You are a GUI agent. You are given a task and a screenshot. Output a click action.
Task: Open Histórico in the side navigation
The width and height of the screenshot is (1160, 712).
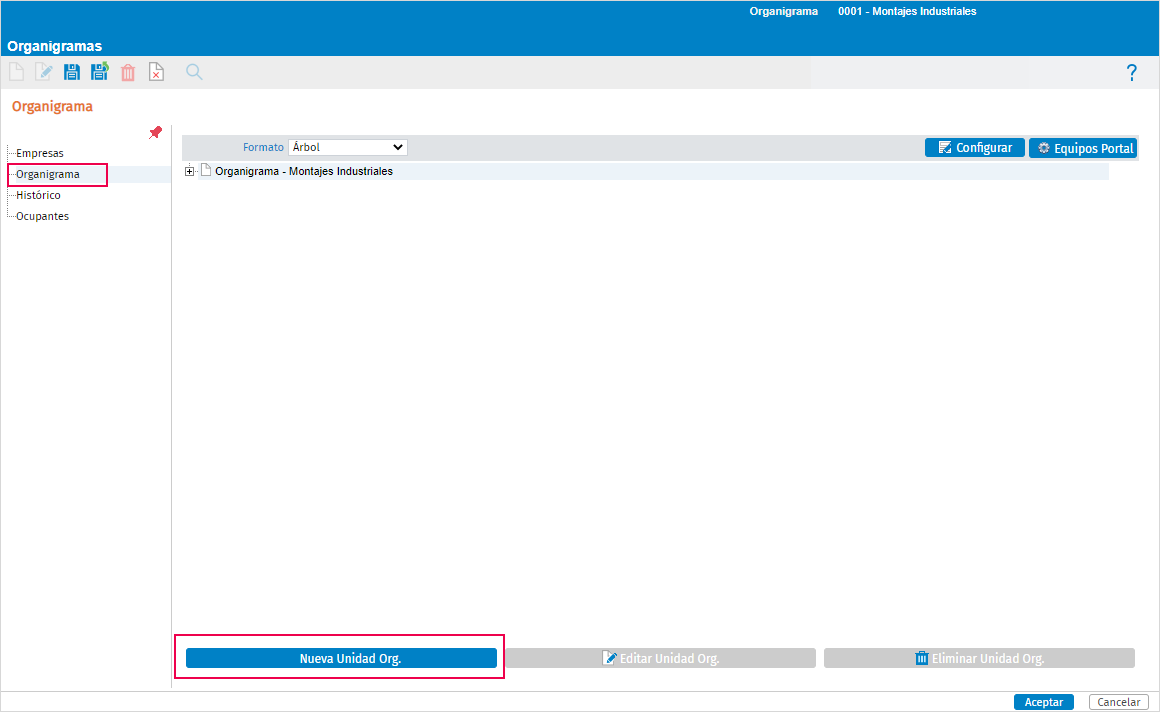pyautogui.click(x=38, y=195)
